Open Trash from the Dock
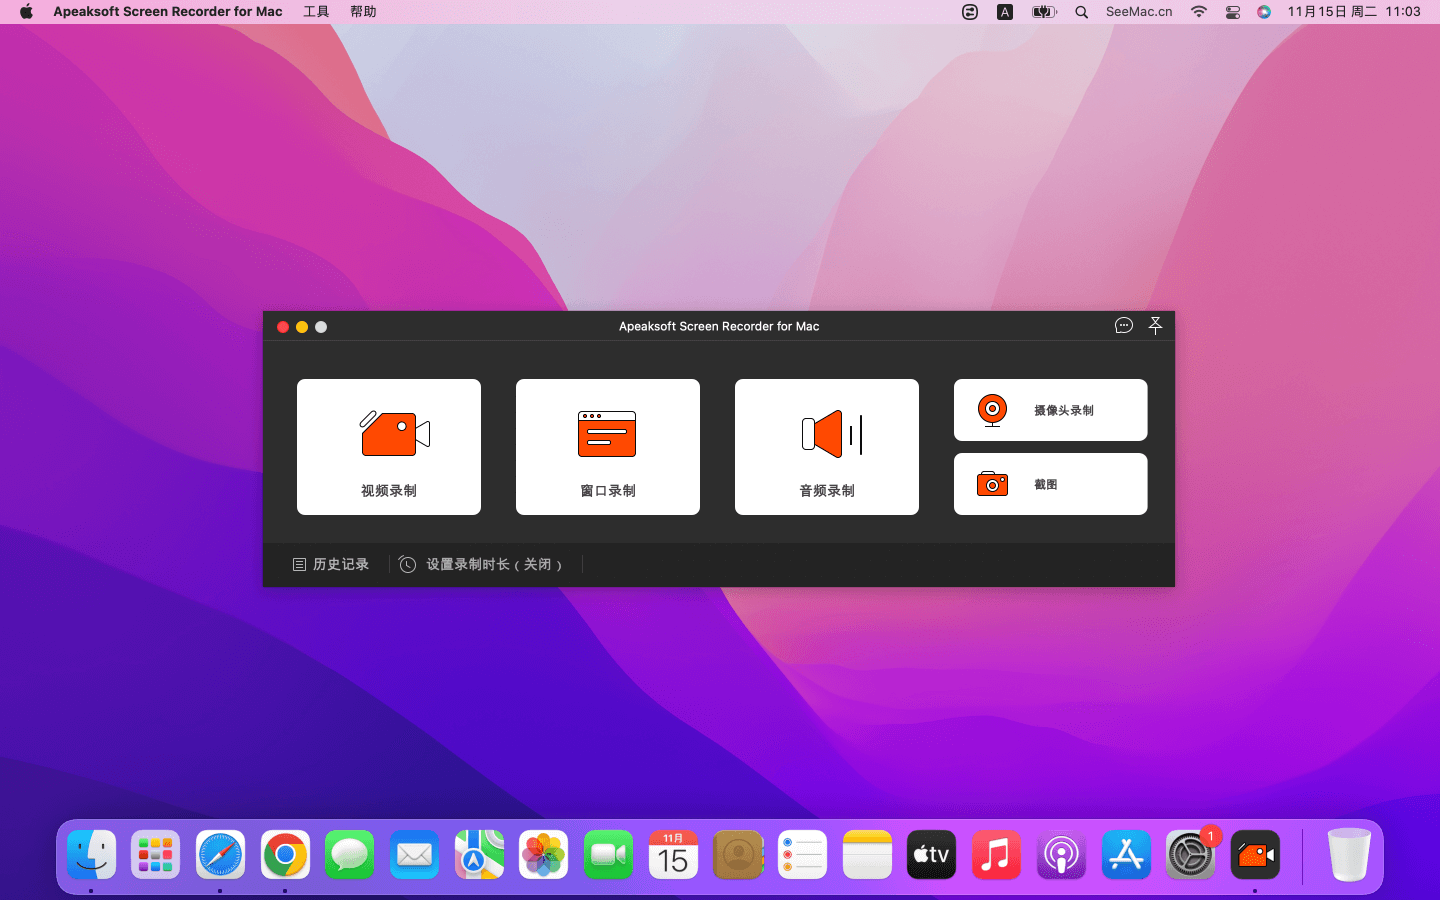This screenshot has height=900, width=1440. 1349,855
